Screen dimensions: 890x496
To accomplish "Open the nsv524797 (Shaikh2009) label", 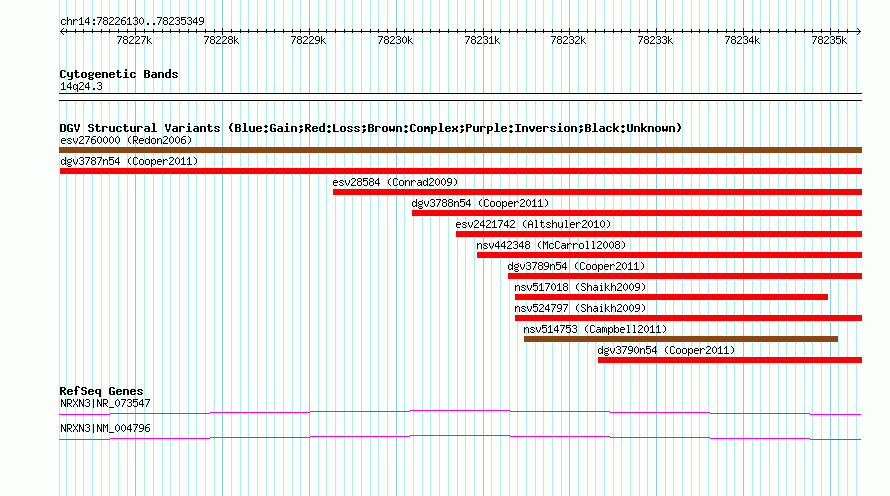I will point(580,308).
